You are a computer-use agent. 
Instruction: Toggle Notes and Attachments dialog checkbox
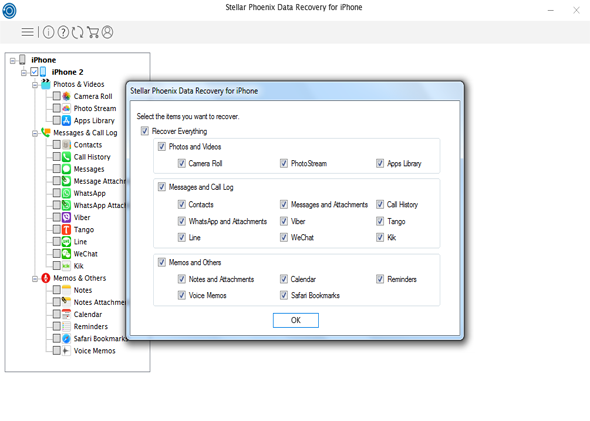pos(182,279)
